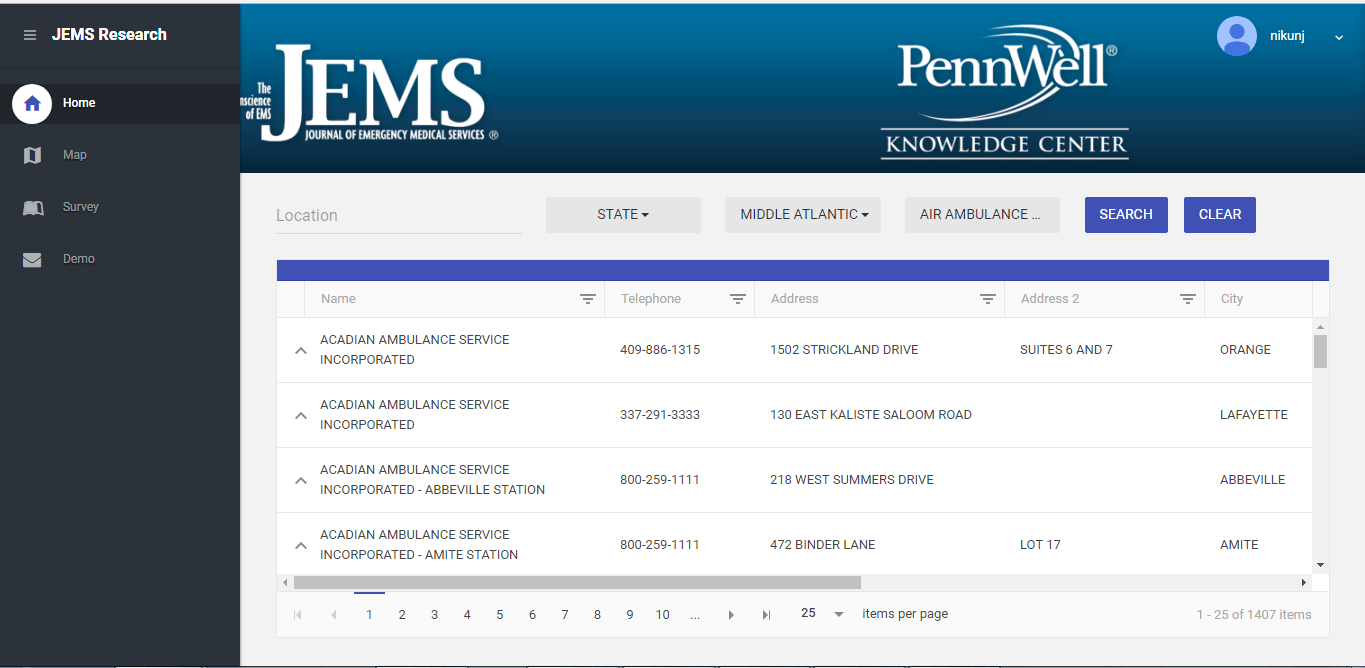Screen dimensions: 1365x668
Task: Open the AIR AMBULANCE type dropdown
Action: click(982, 214)
